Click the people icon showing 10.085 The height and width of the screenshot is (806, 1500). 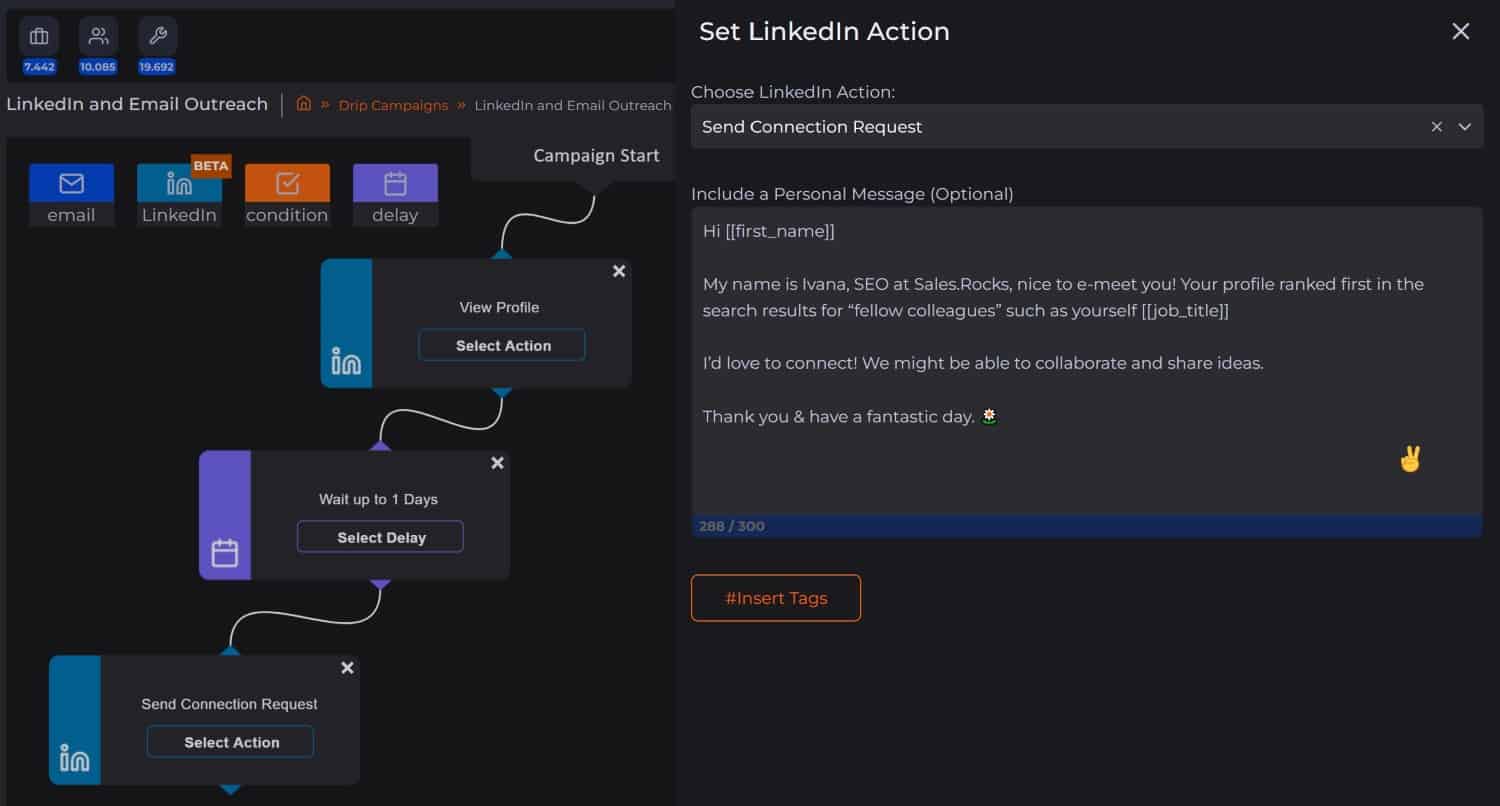(98, 37)
